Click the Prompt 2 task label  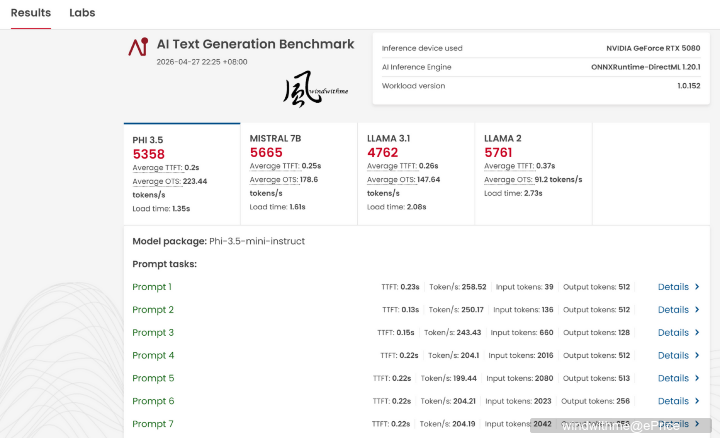153,310
